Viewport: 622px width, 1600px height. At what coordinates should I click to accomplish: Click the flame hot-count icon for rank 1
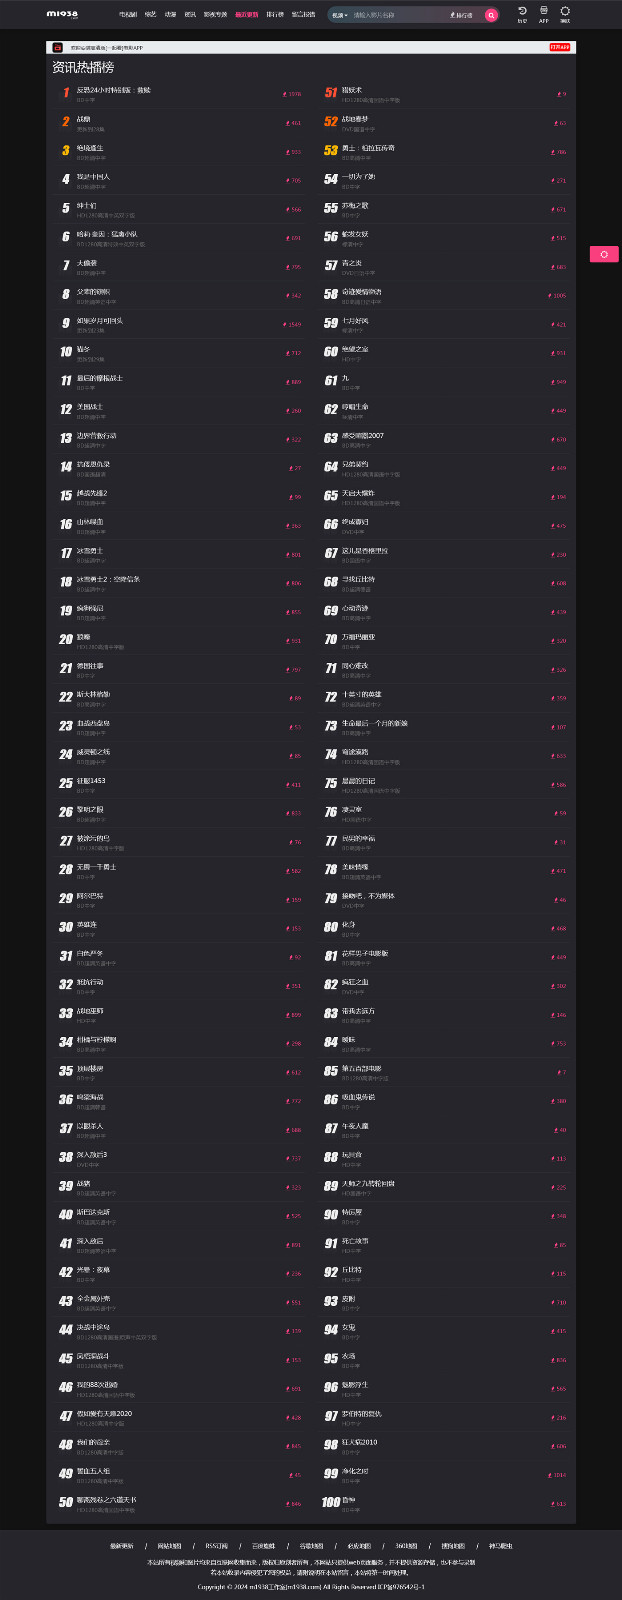pyautogui.click(x=286, y=94)
